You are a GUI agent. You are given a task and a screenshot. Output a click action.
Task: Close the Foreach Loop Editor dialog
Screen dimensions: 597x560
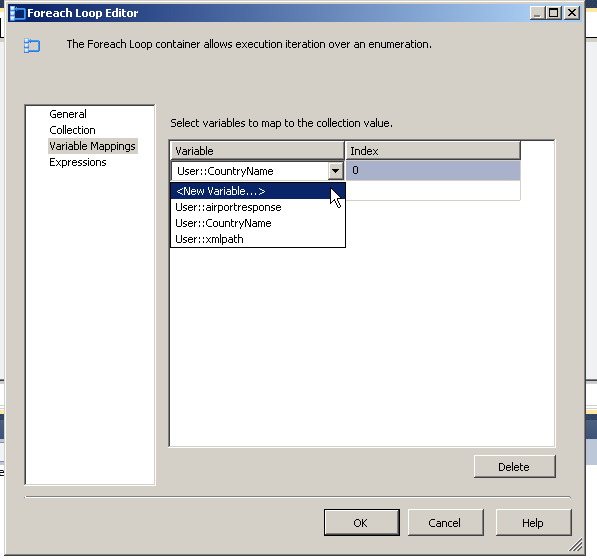pyautogui.click(x=571, y=13)
